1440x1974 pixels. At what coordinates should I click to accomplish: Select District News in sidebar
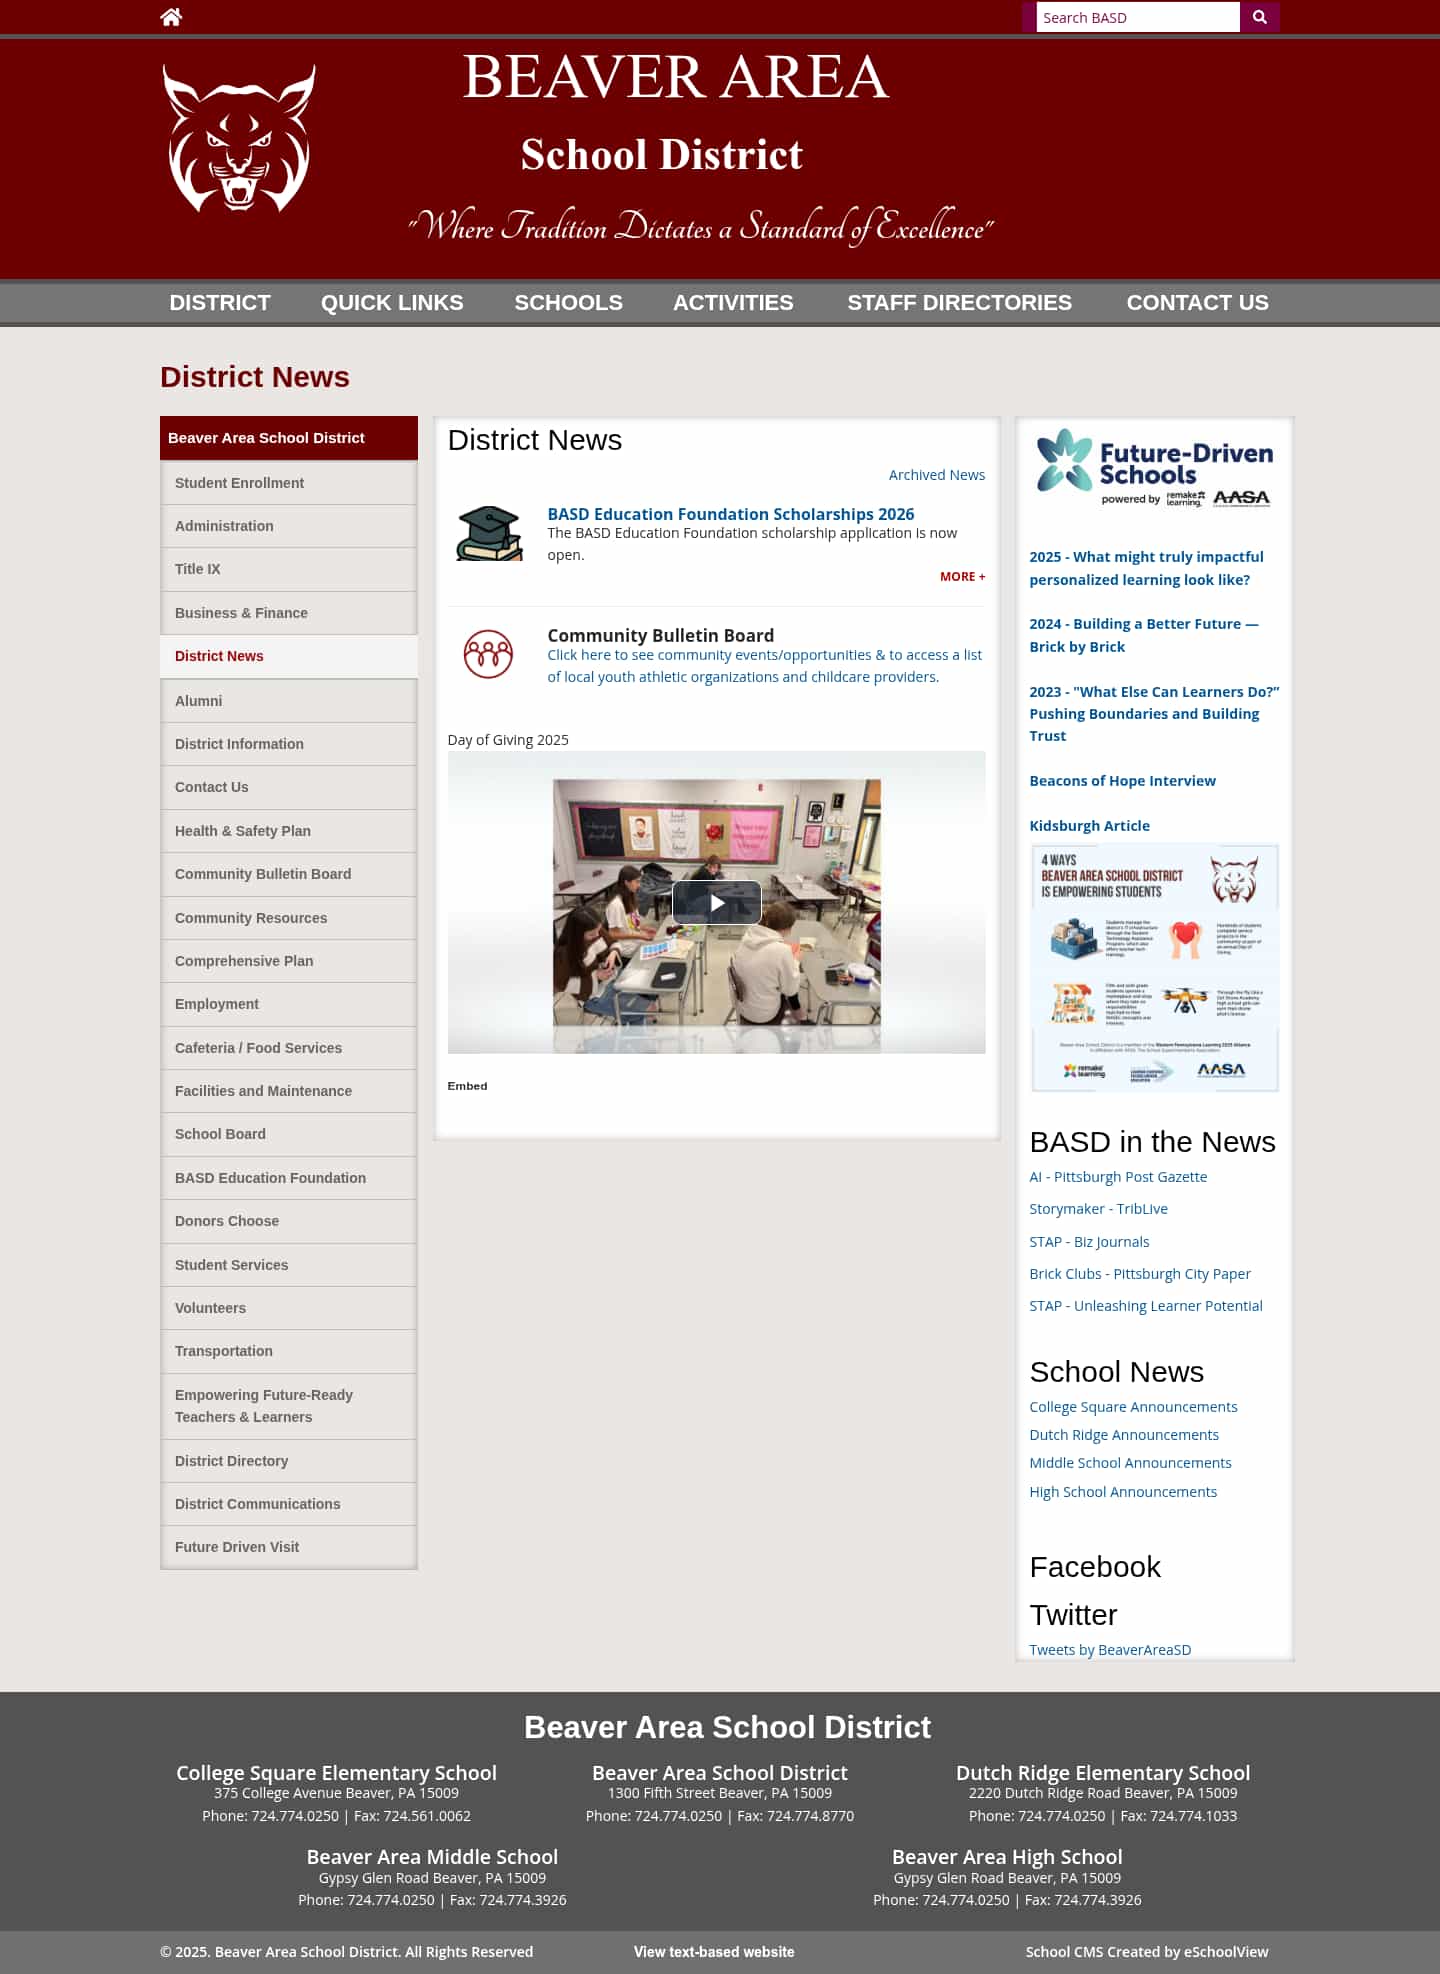pos(289,656)
